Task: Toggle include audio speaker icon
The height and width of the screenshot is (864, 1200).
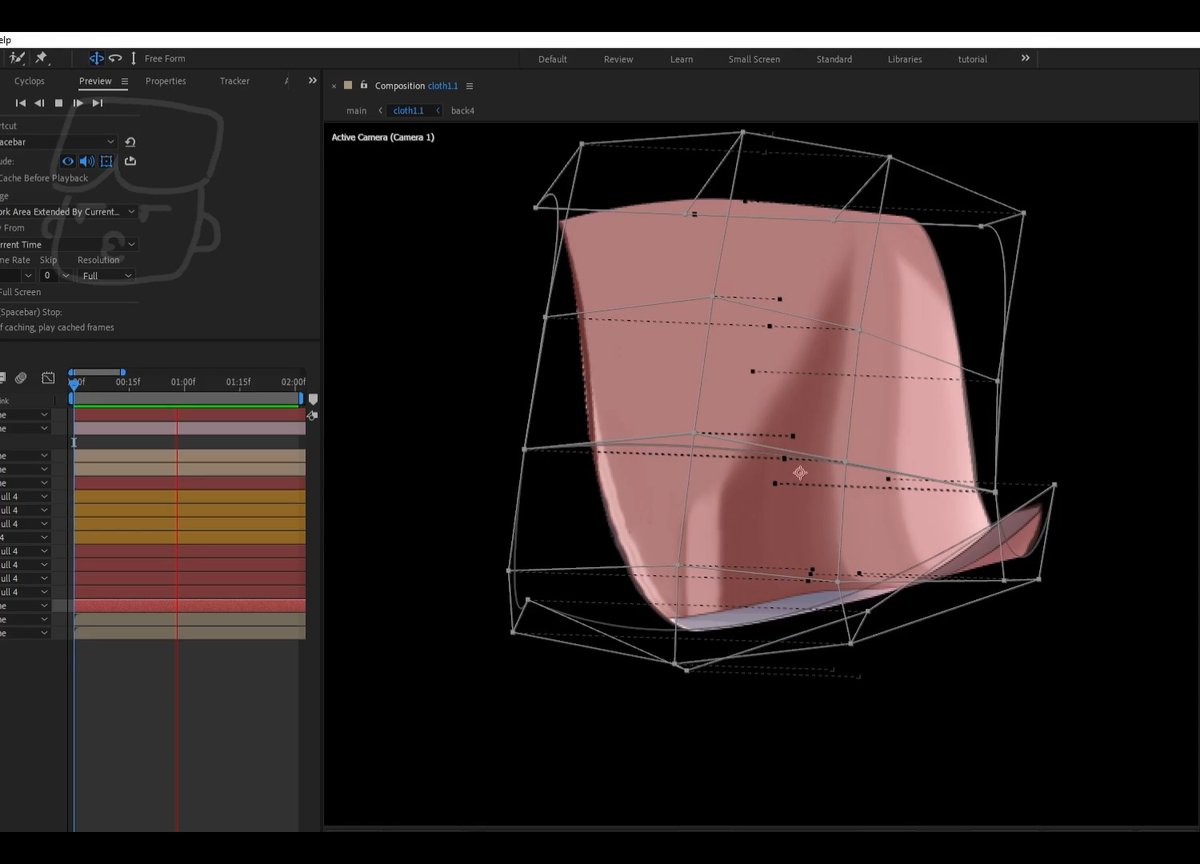Action: click(87, 161)
